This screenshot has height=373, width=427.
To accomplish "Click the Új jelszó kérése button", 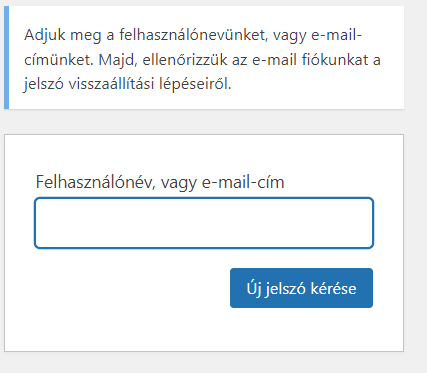I will click(x=301, y=288).
